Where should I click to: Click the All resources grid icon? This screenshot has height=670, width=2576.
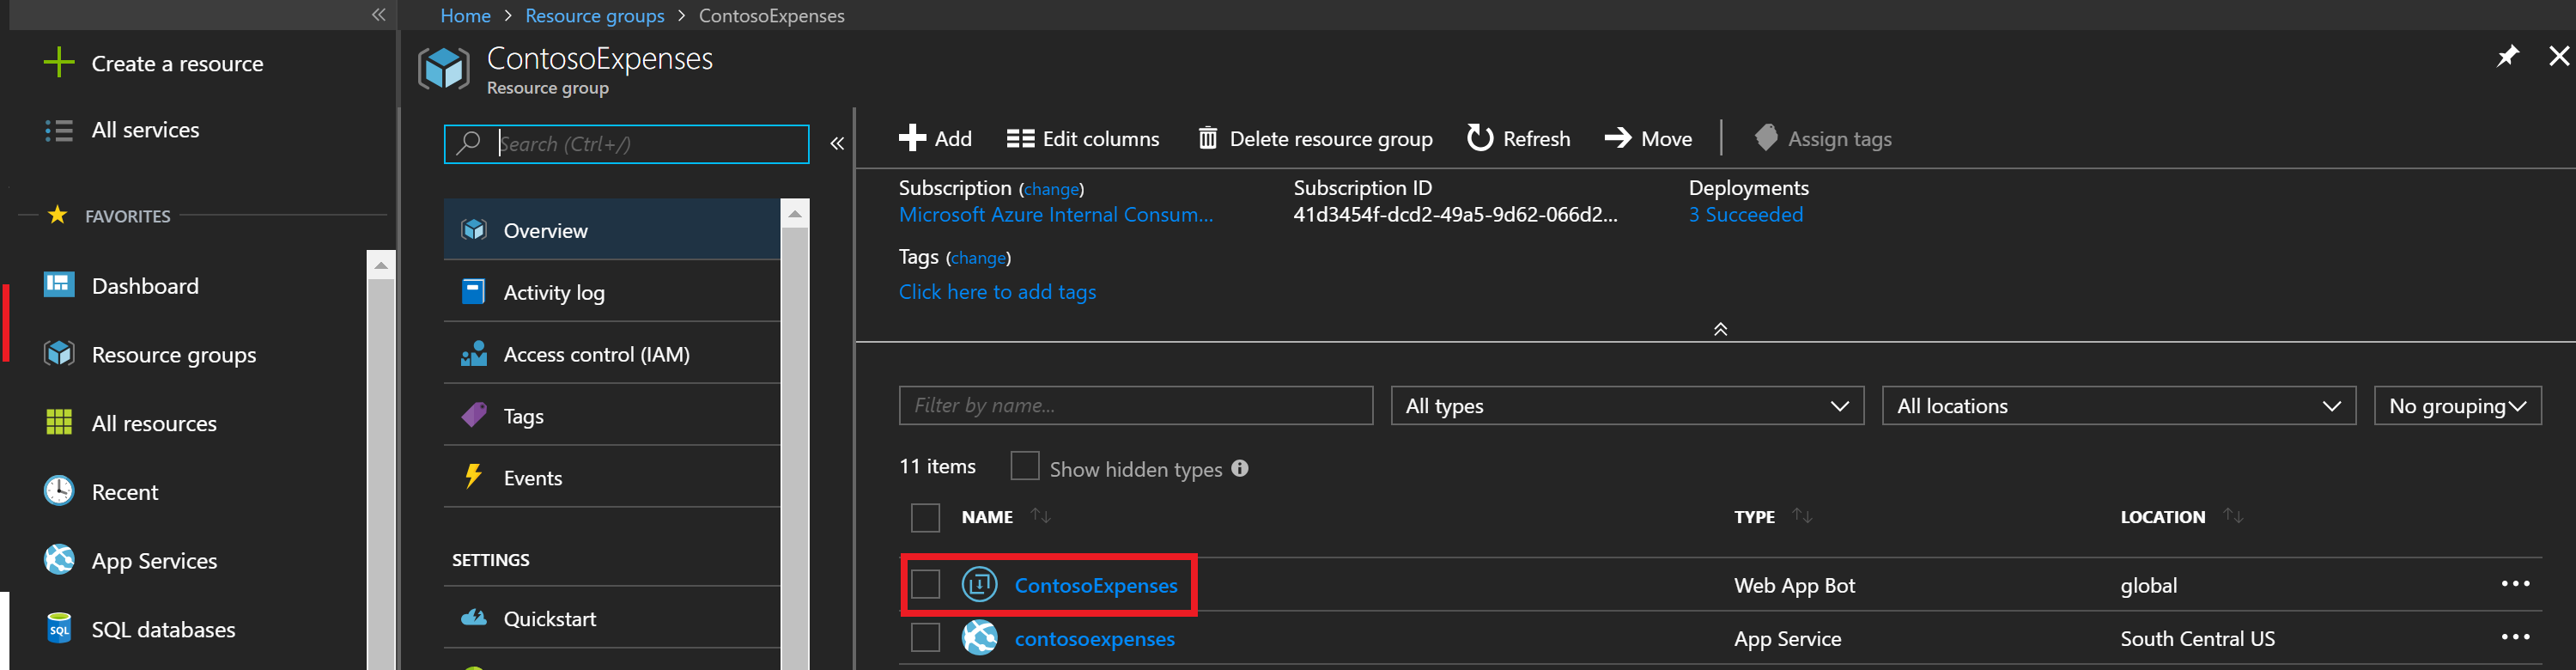(x=59, y=422)
